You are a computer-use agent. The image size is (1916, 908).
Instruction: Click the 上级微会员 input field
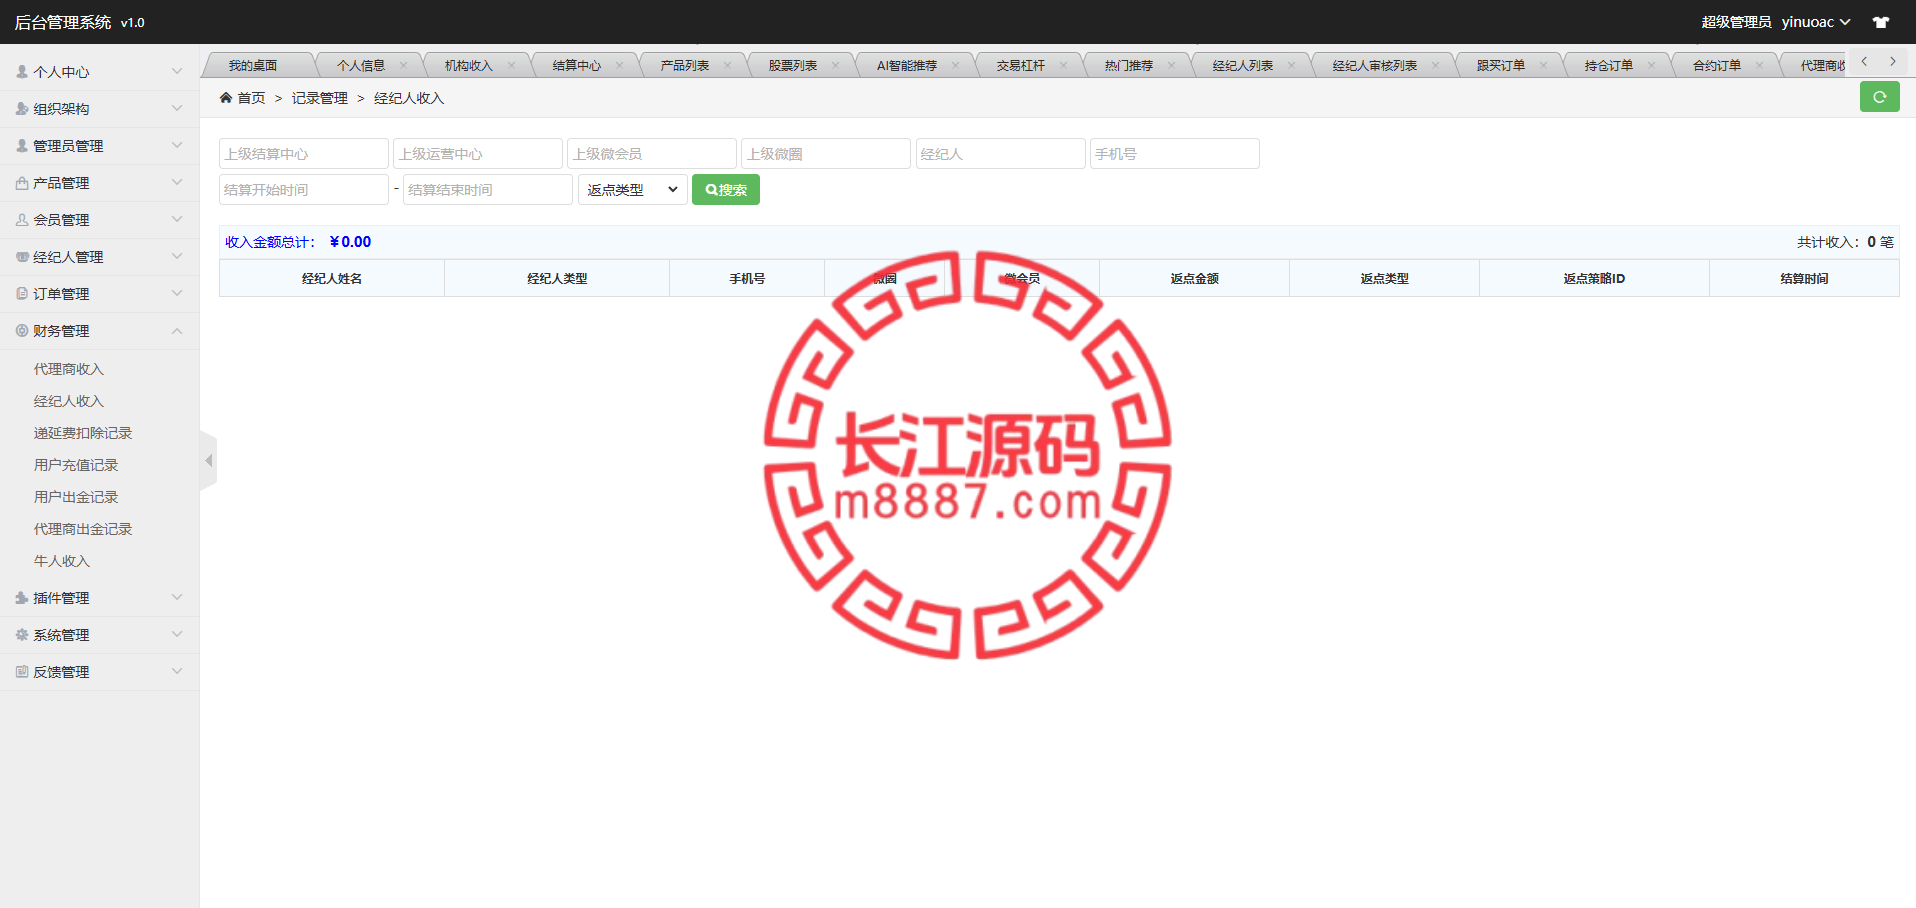(652, 154)
